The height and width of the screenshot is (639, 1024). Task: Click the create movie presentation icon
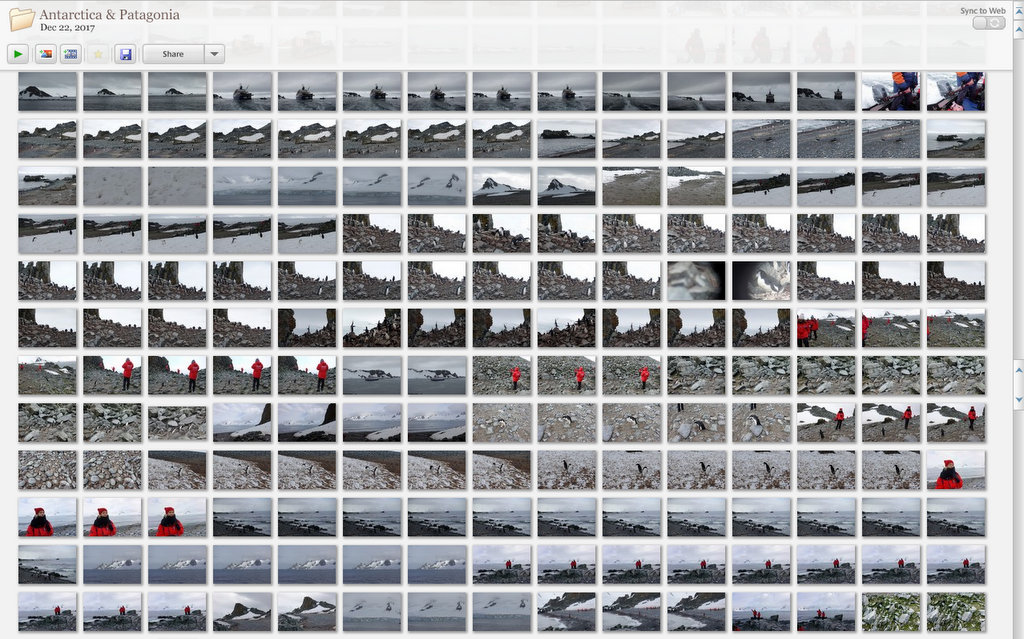(x=71, y=54)
